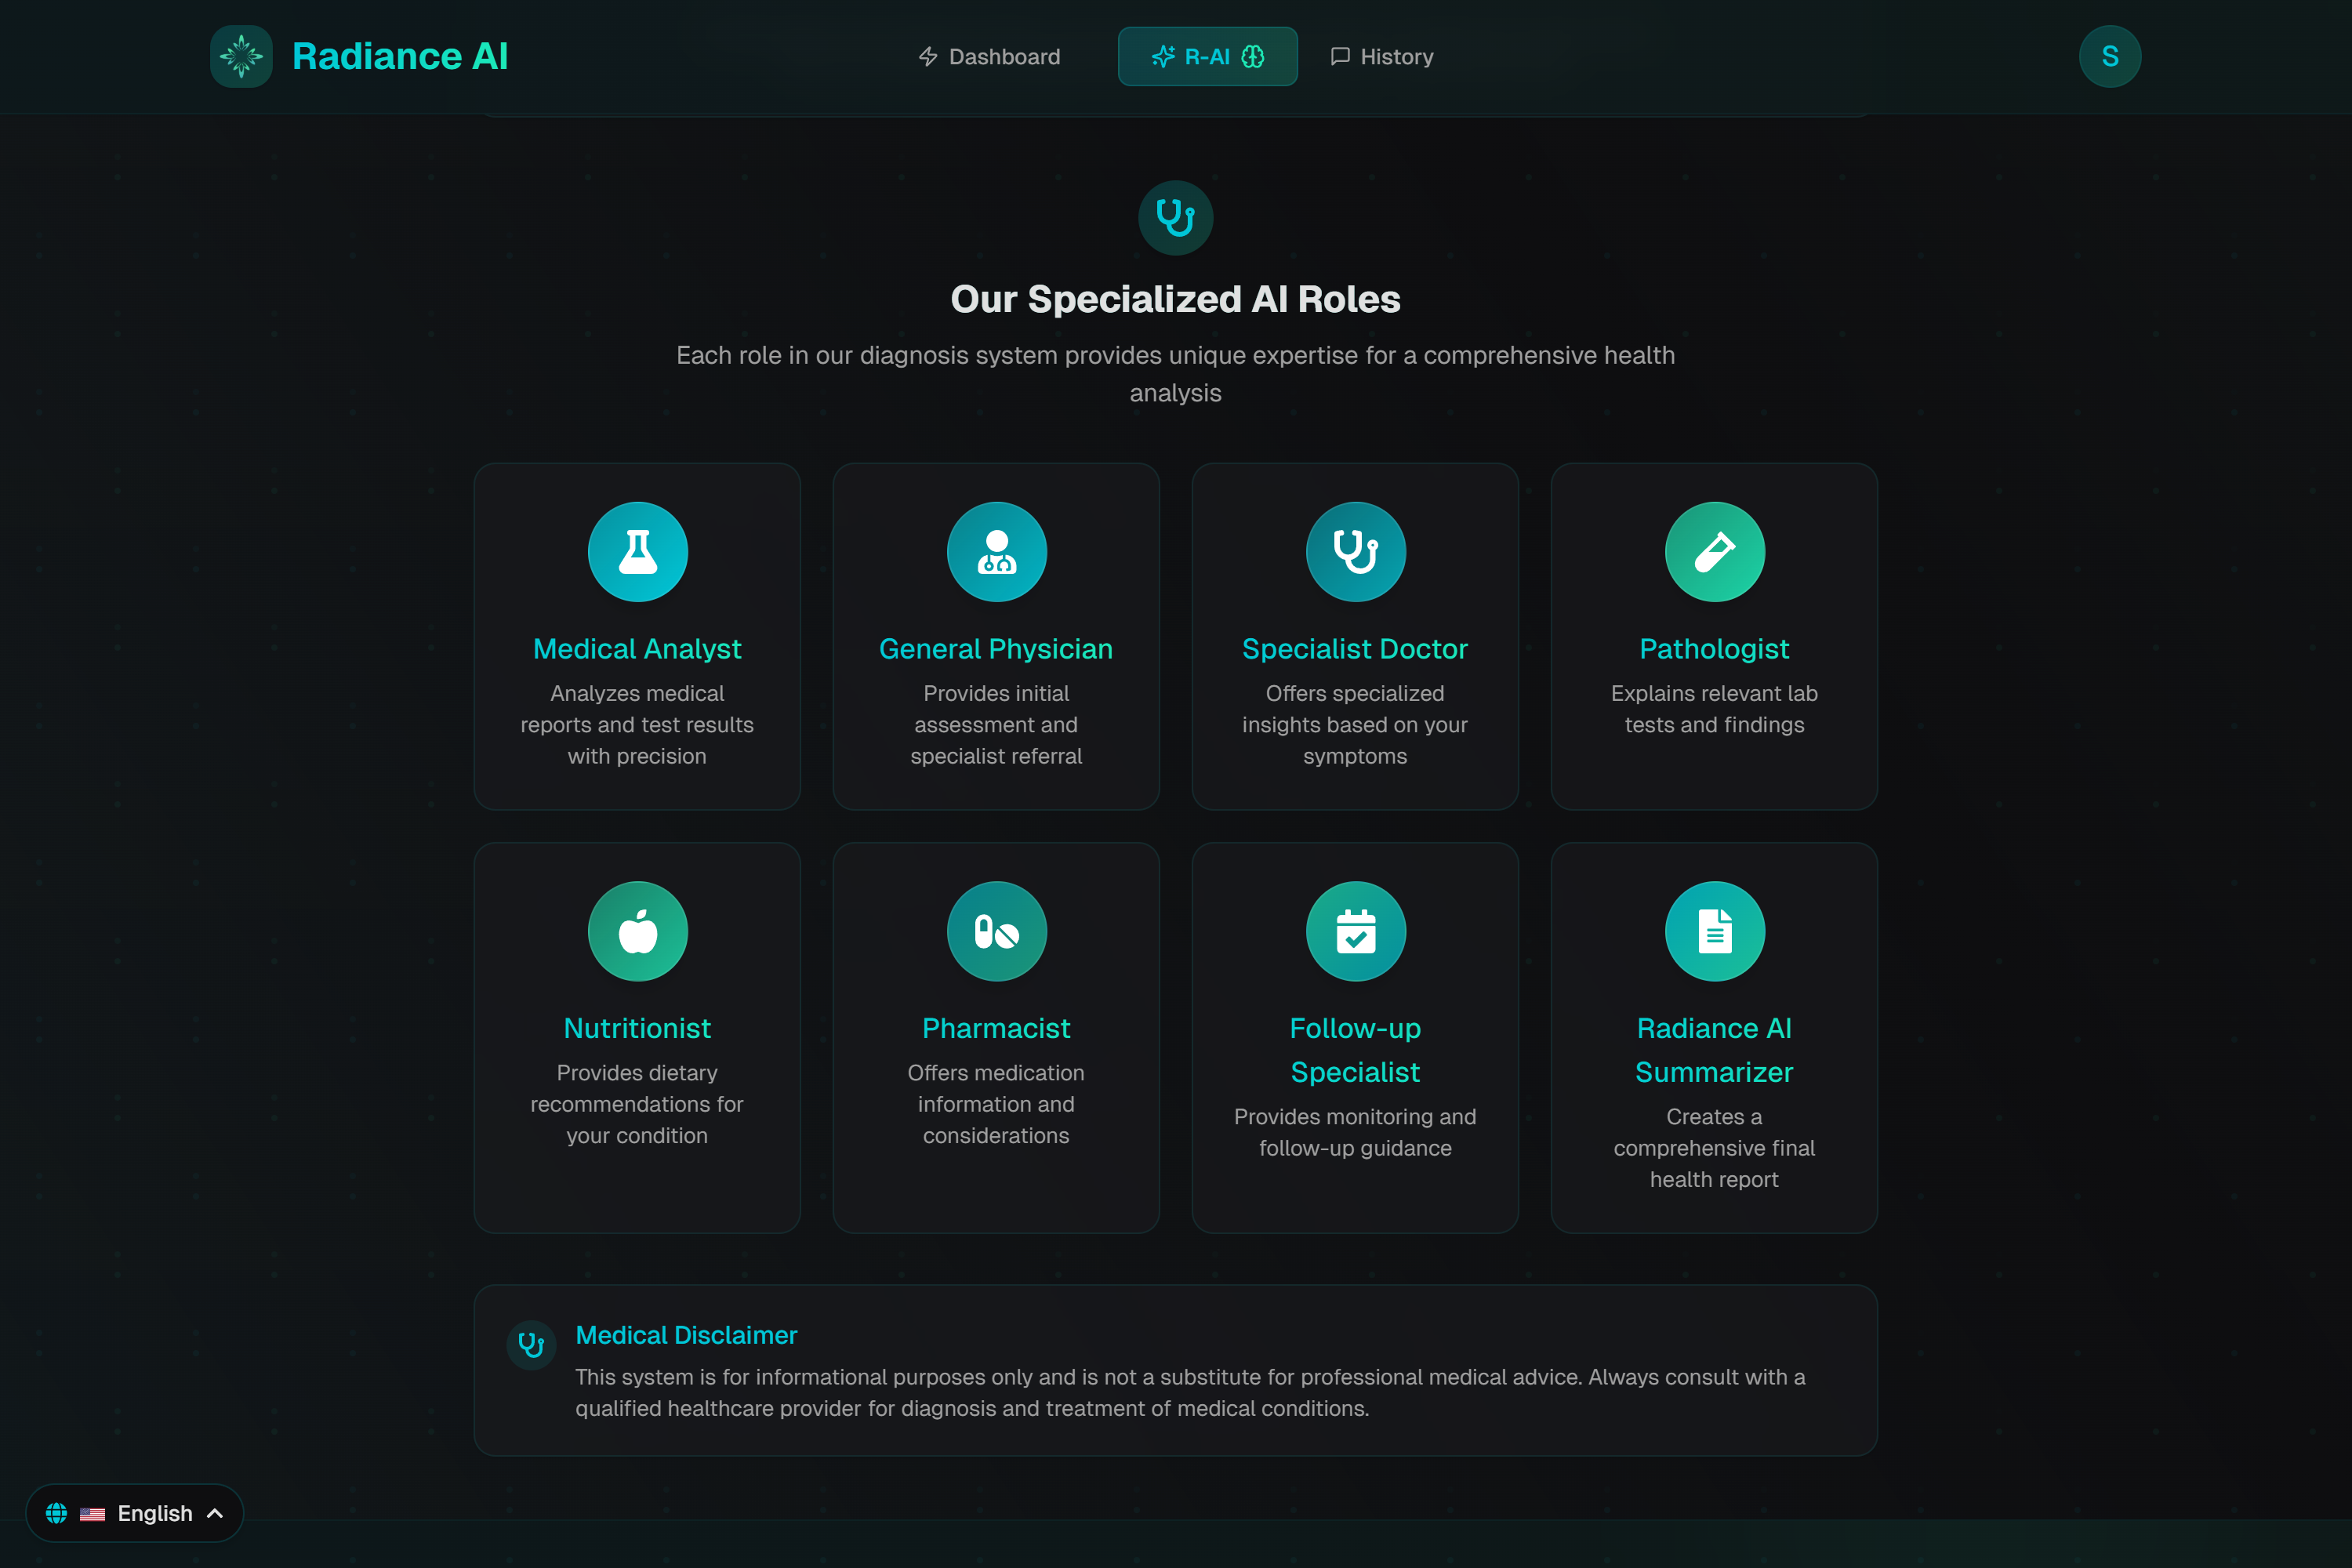Image resolution: width=2352 pixels, height=1568 pixels.
Task: Expand the language chevron arrow
Action: 215,1513
